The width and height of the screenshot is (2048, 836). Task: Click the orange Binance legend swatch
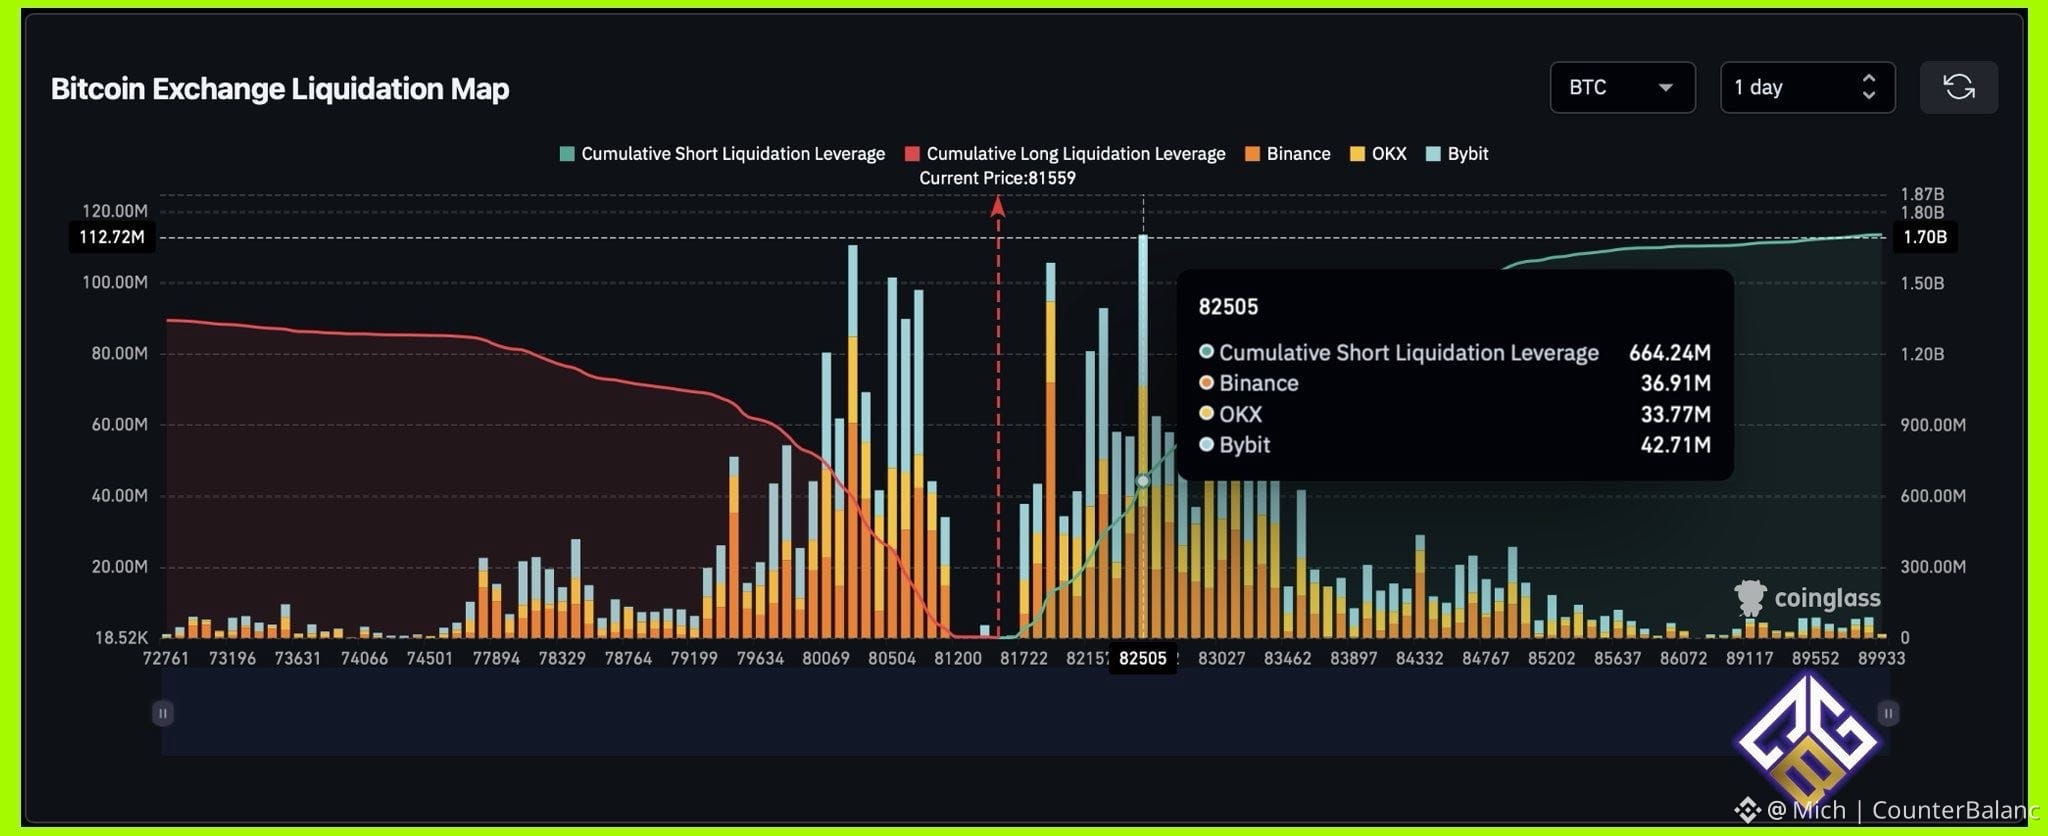point(1253,154)
